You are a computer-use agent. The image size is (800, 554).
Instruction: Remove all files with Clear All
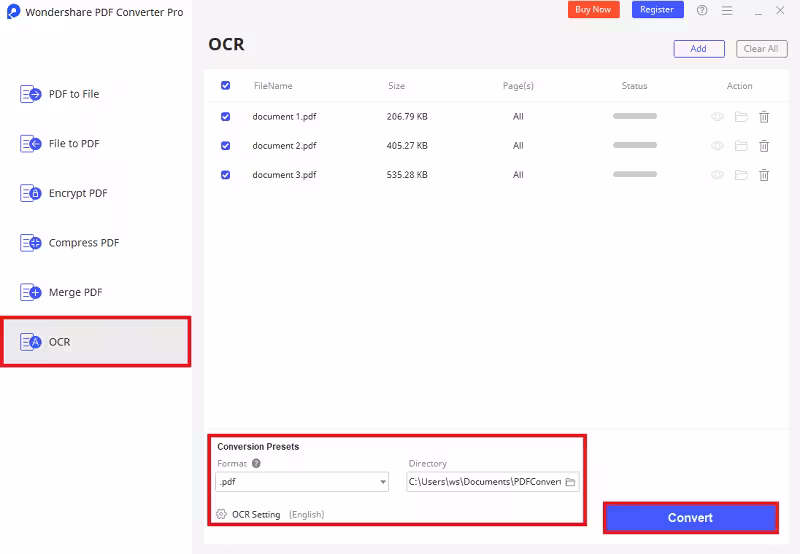(761, 49)
